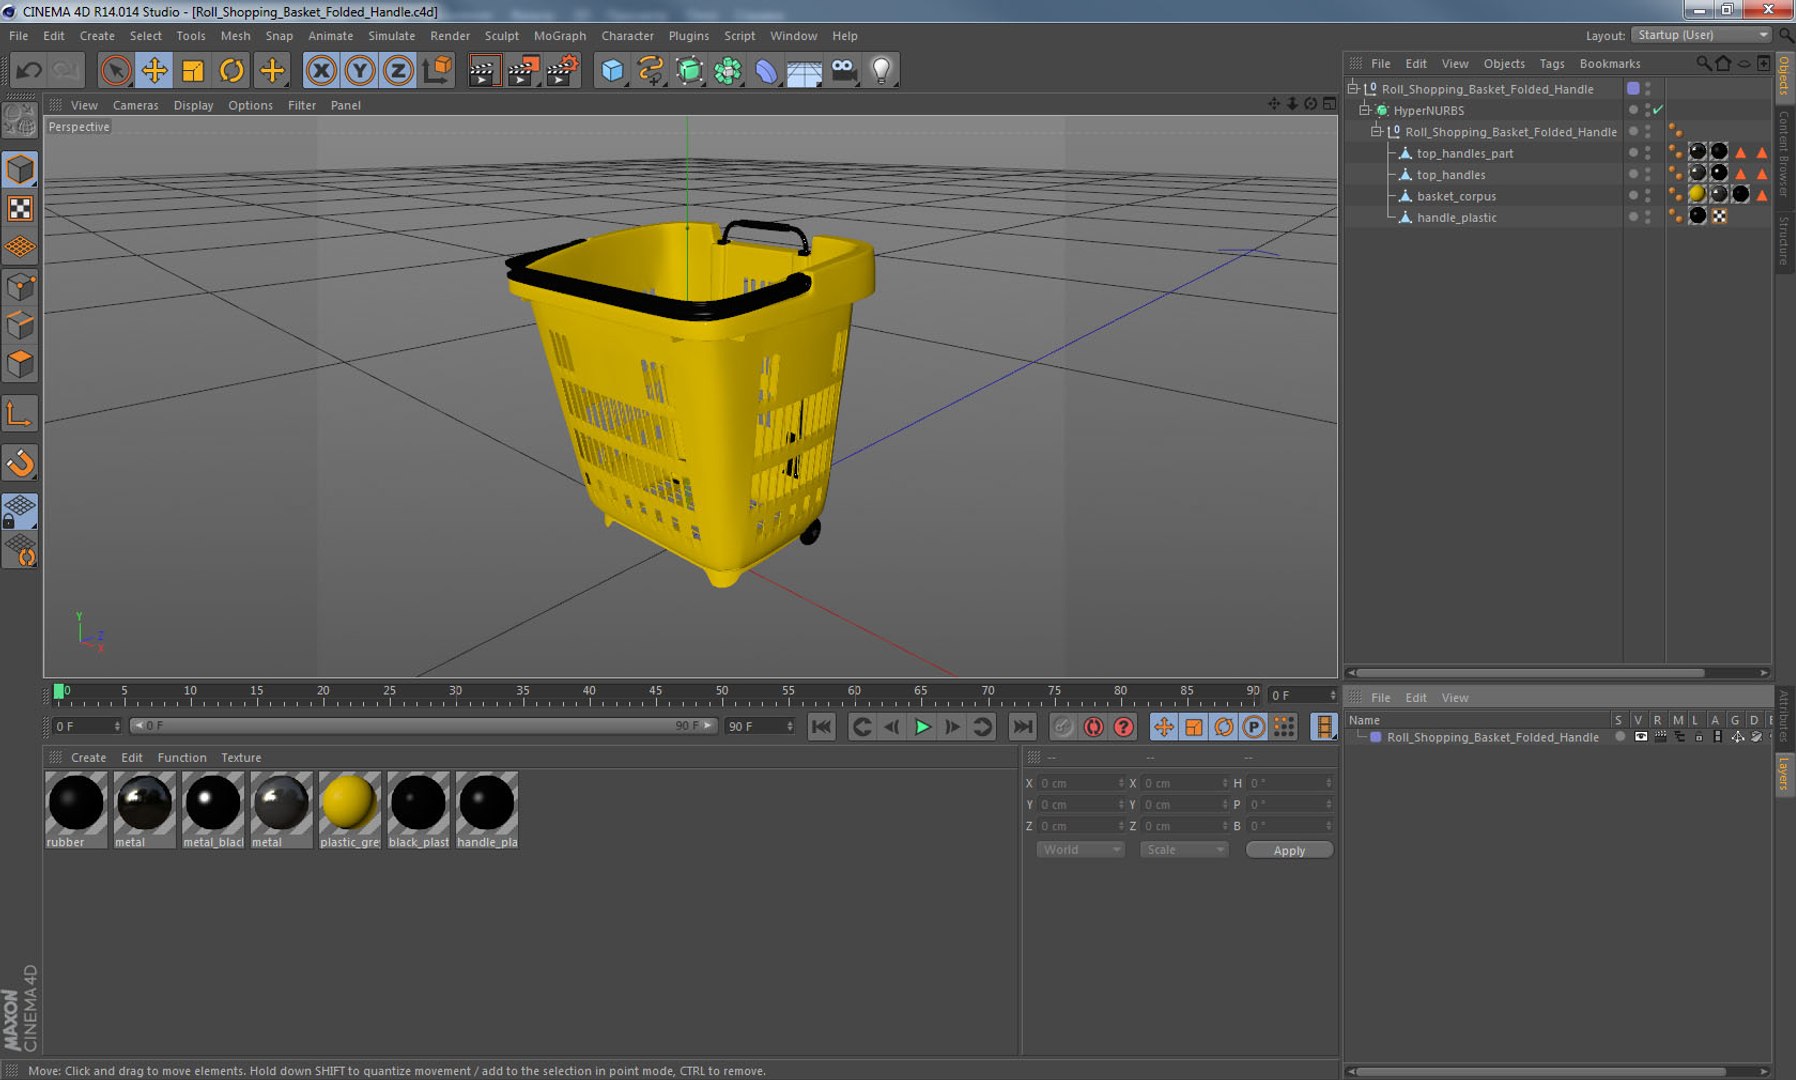Switch to Texture mode checkerboard icon
This screenshot has height=1080, width=1796.
click(x=20, y=208)
